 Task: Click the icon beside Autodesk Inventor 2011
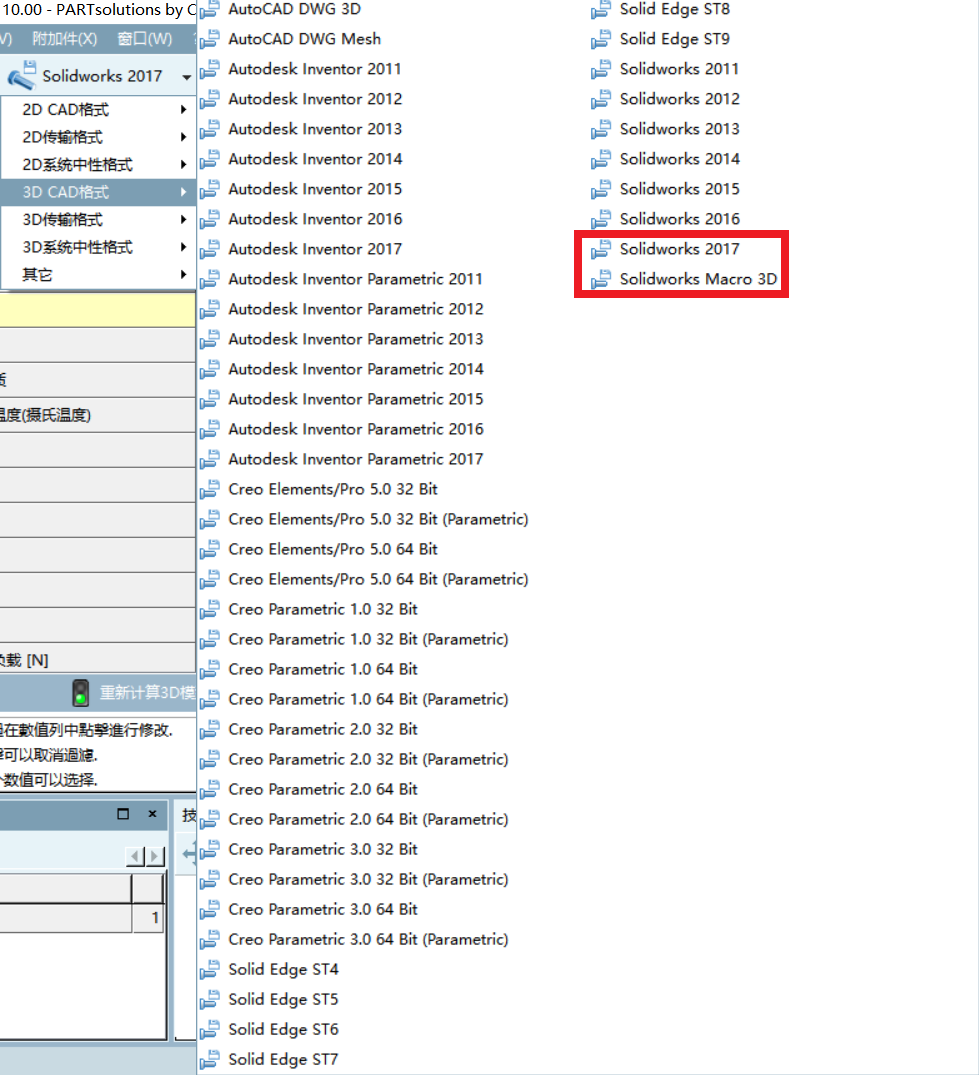210,70
